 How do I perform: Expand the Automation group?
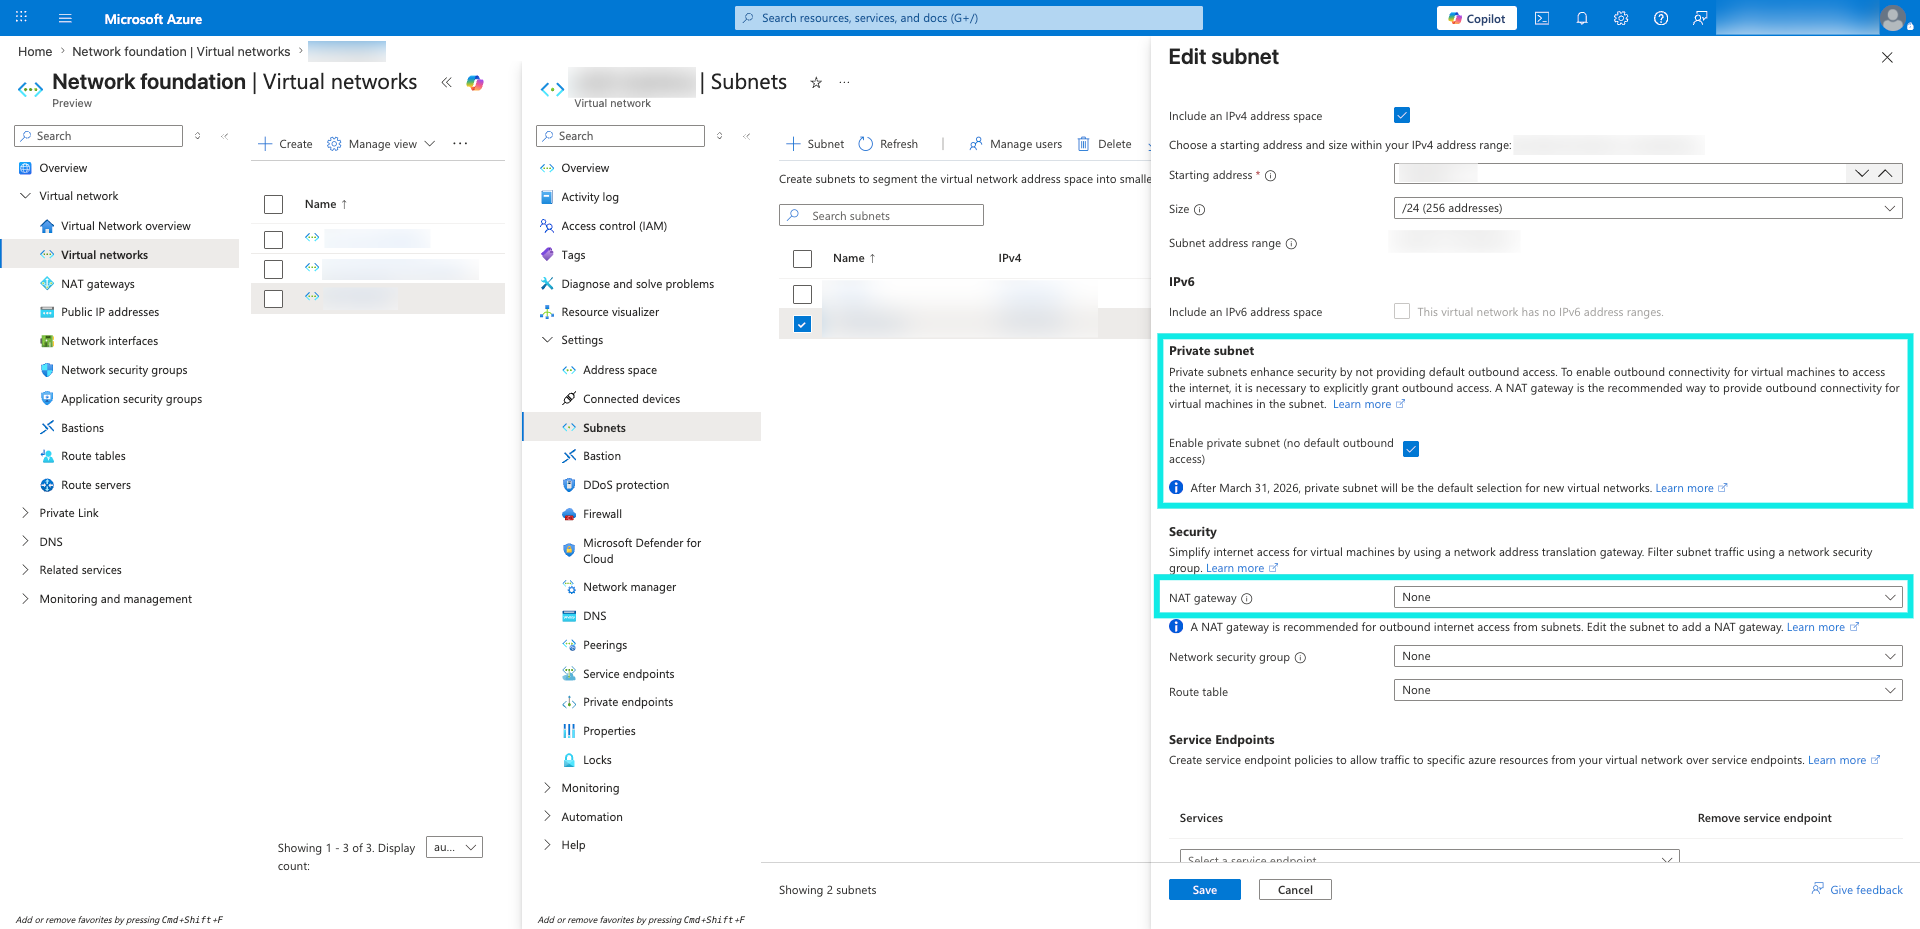(547, 817)
